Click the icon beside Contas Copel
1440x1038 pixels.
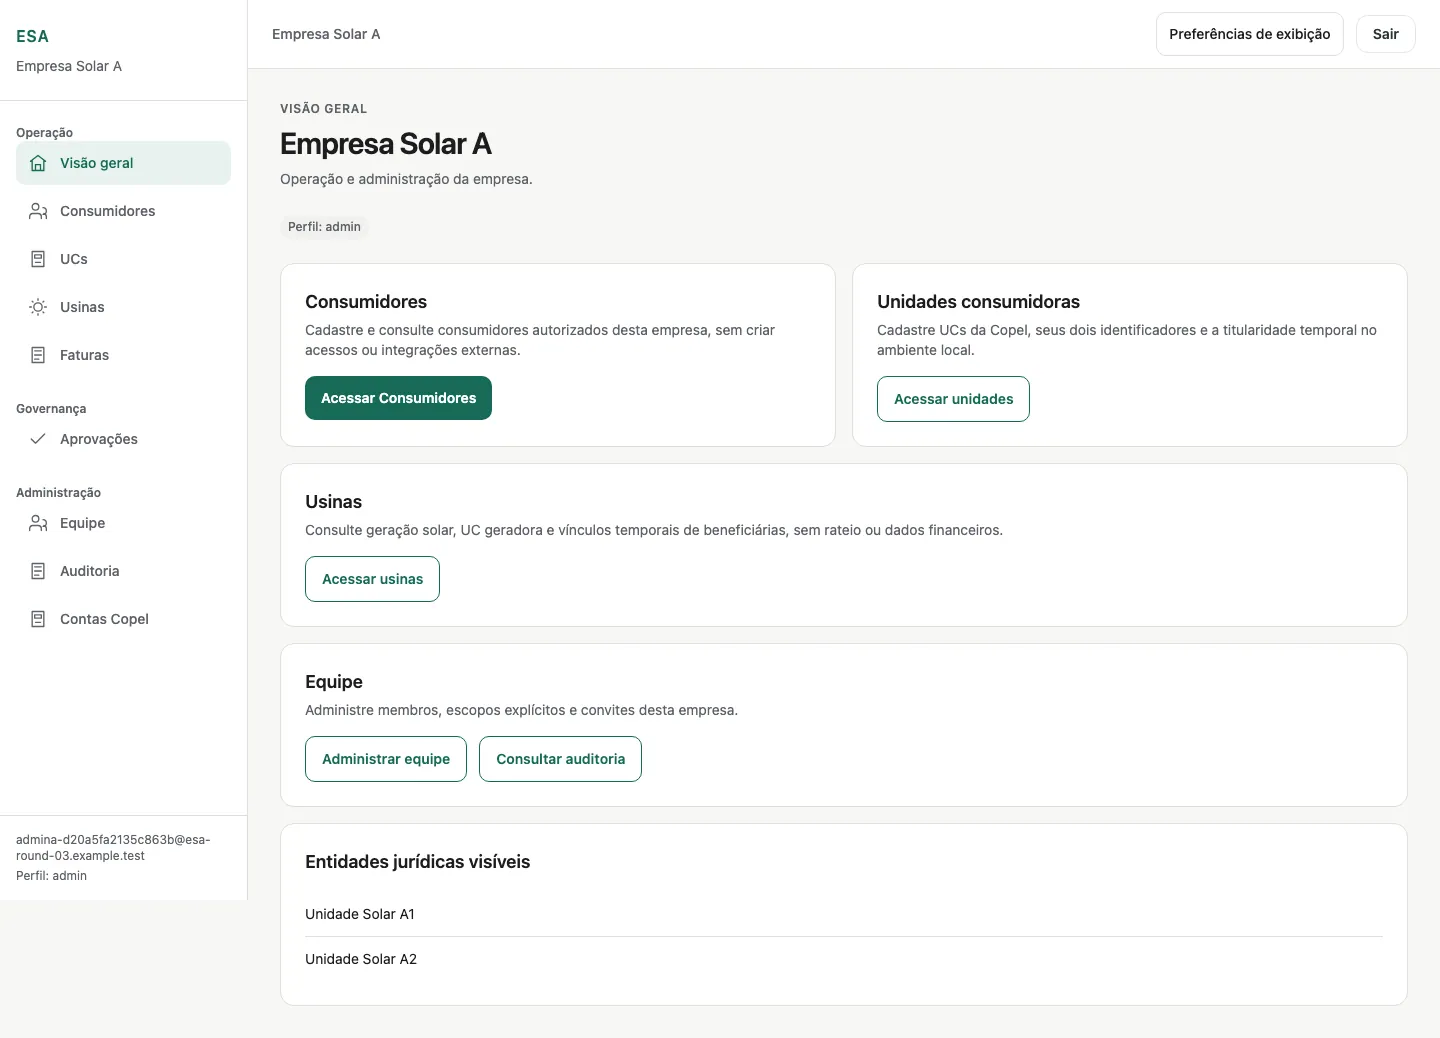pyautogui.click(x=38, y=619)
